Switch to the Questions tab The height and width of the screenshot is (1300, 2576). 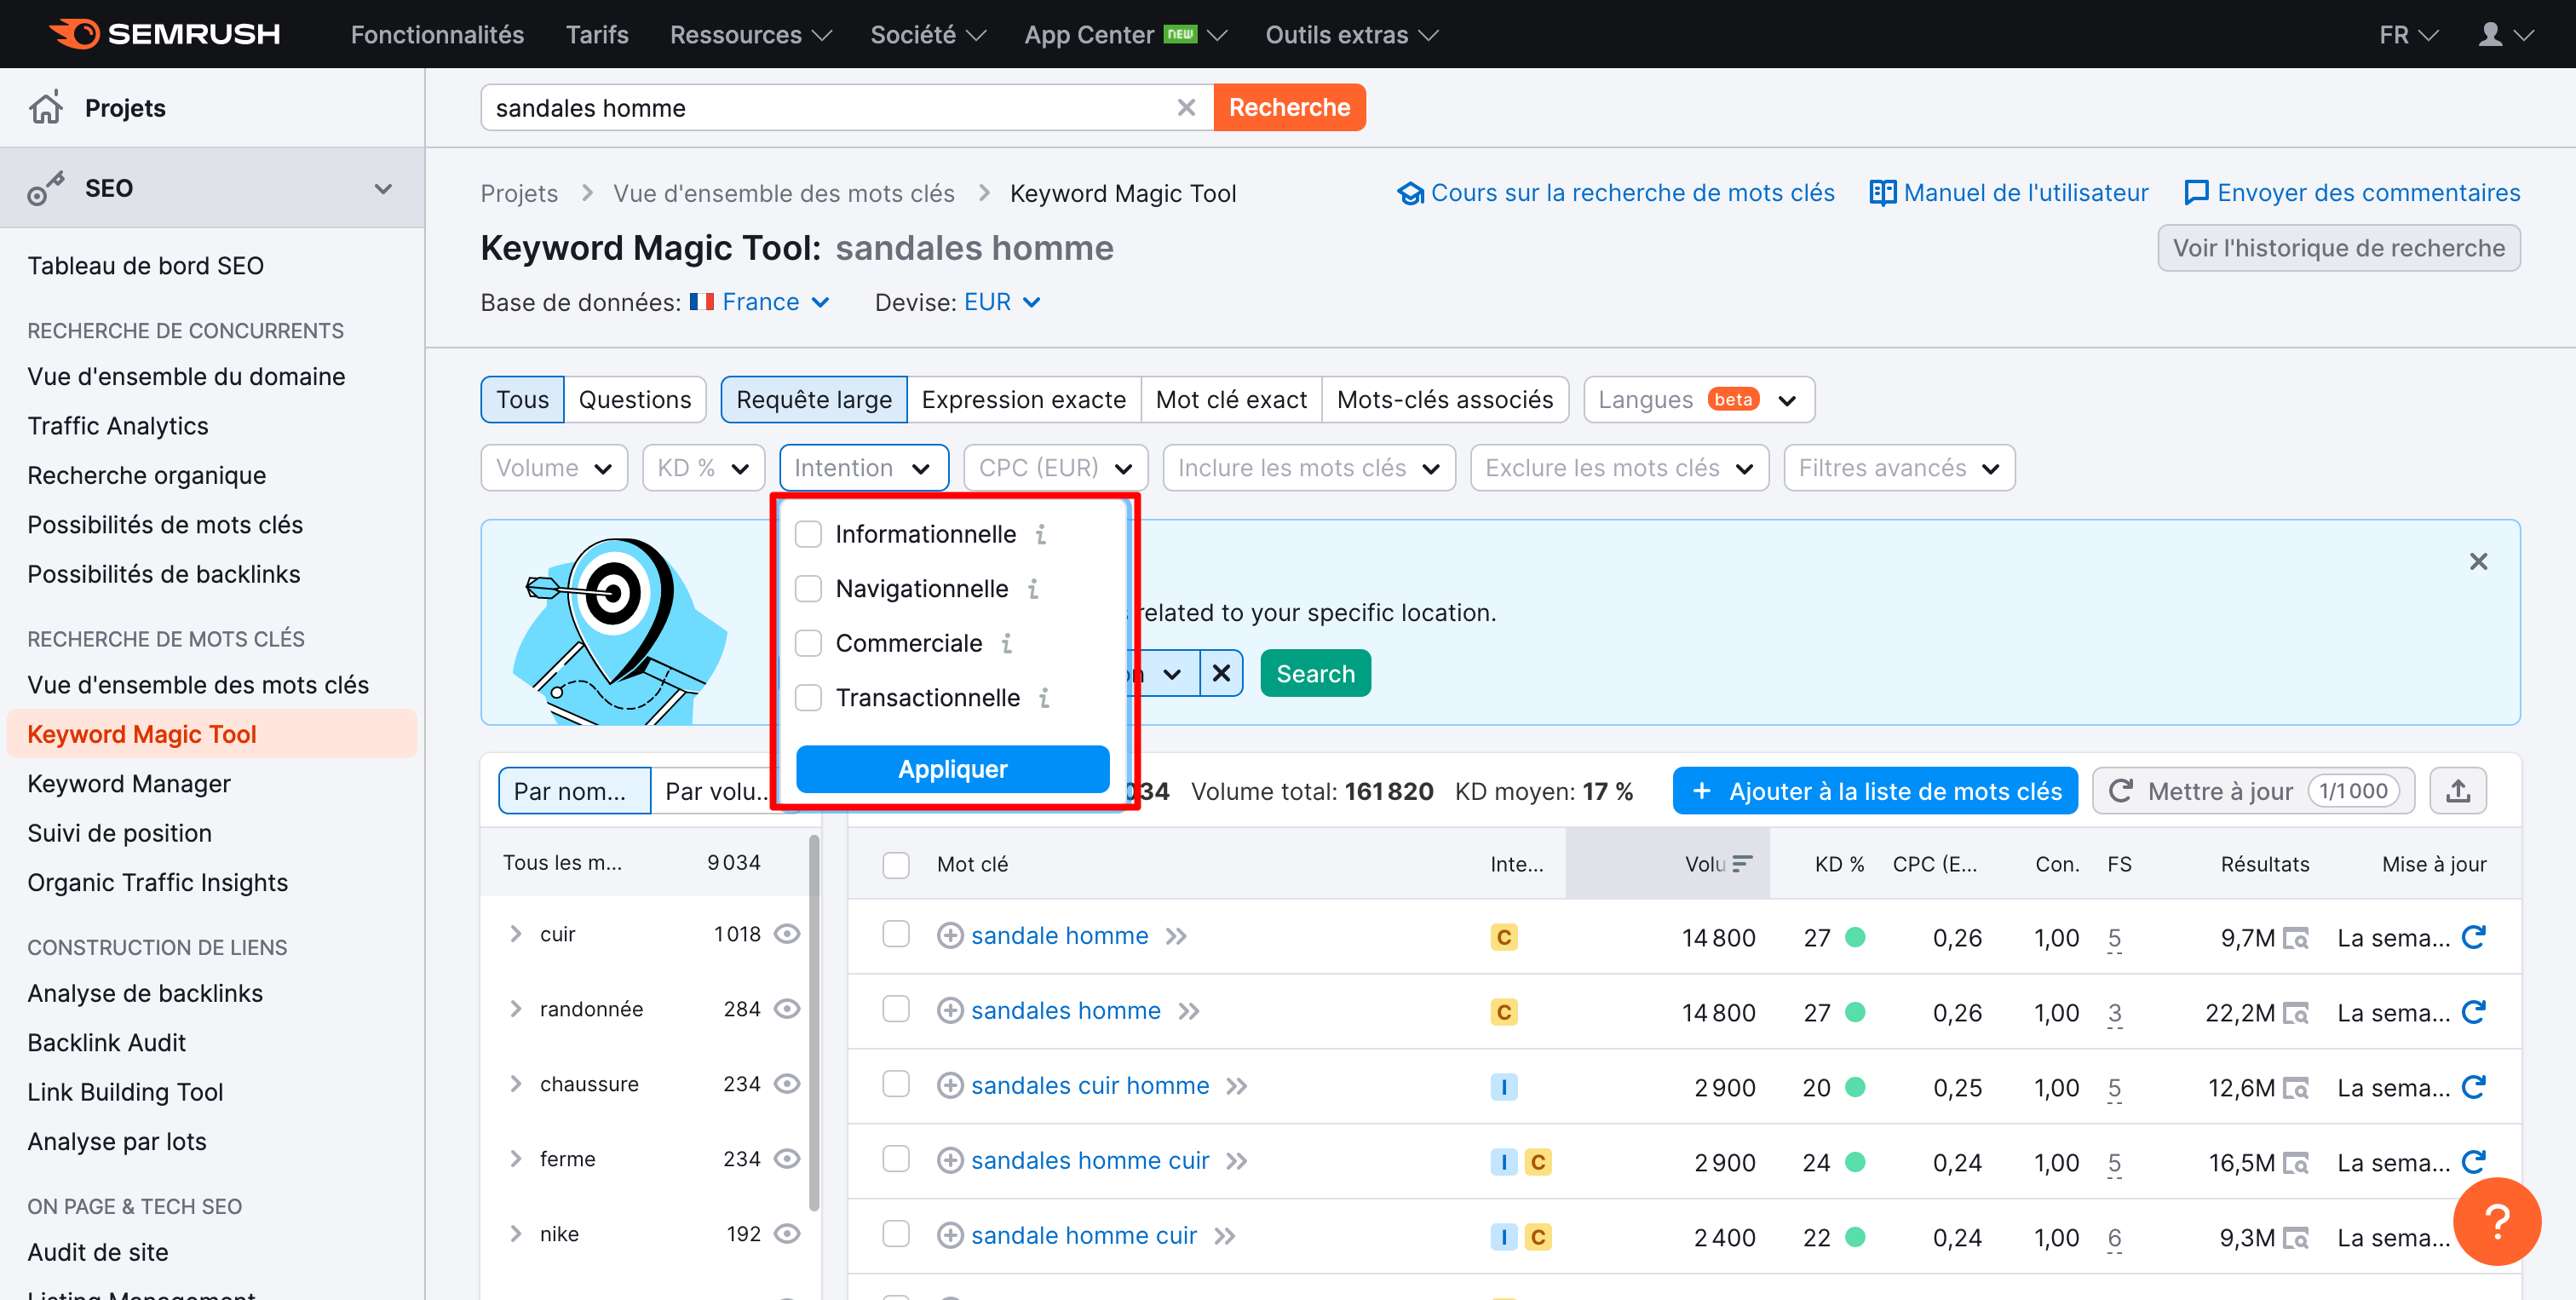point(635,400)
